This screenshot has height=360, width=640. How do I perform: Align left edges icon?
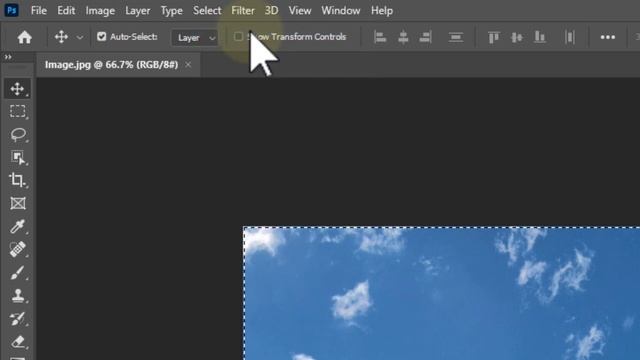tap(380, 37)
